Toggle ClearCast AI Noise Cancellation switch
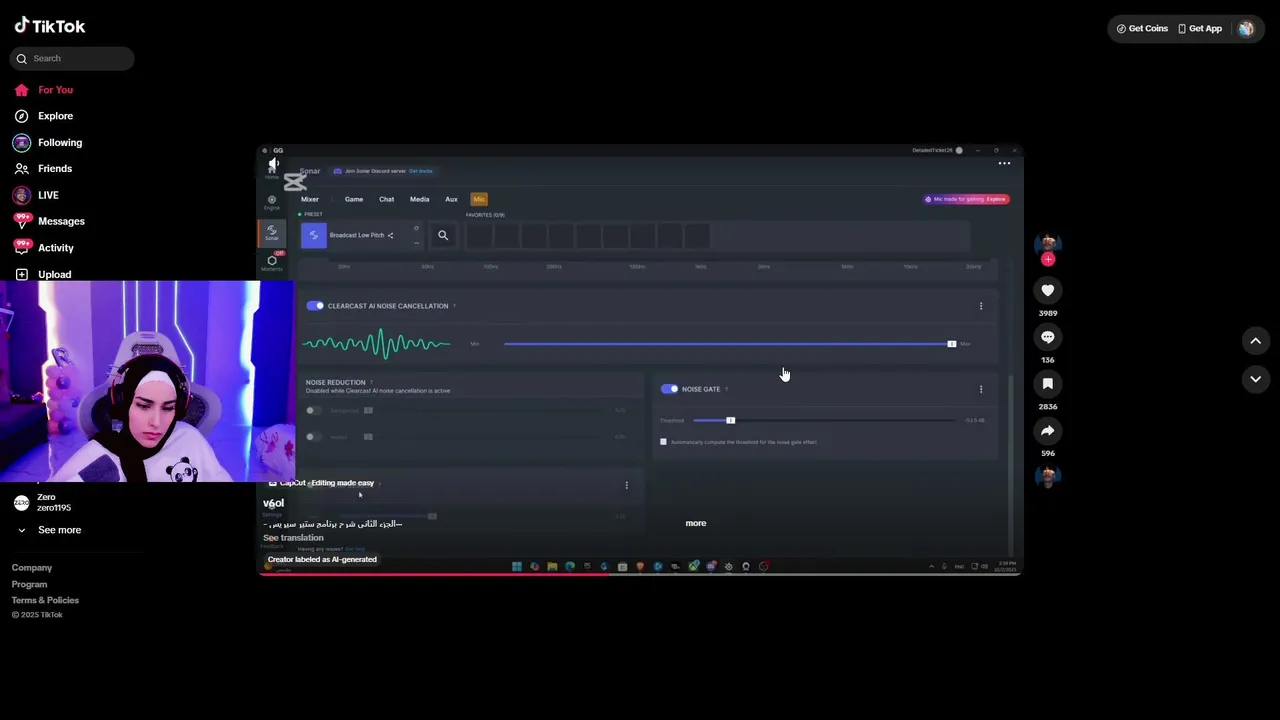Image resolution: width=1280 pixels, height=720 pixels. [315, 306]
